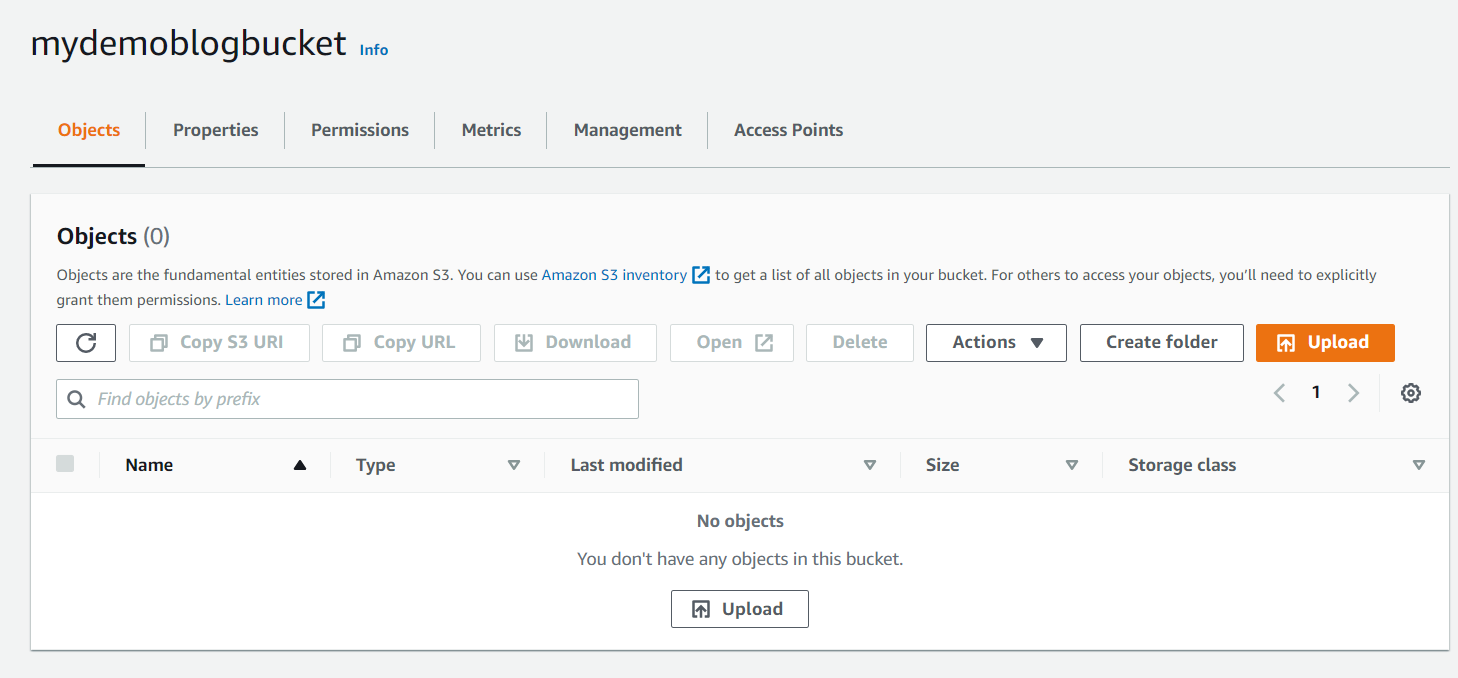Open the Actions dropdown menu
The image size is (1458, 678).
click(x=996, y=342)
